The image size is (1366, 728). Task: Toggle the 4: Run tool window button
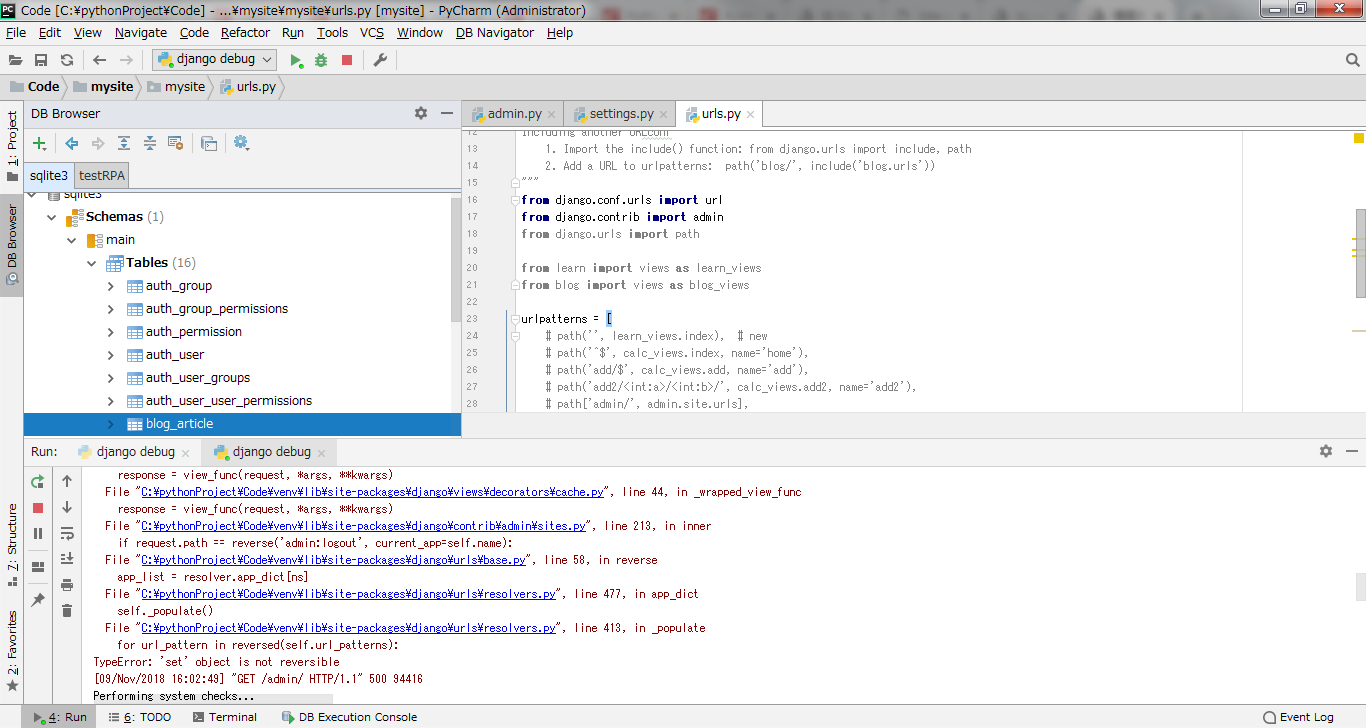(x=60, y=717)
